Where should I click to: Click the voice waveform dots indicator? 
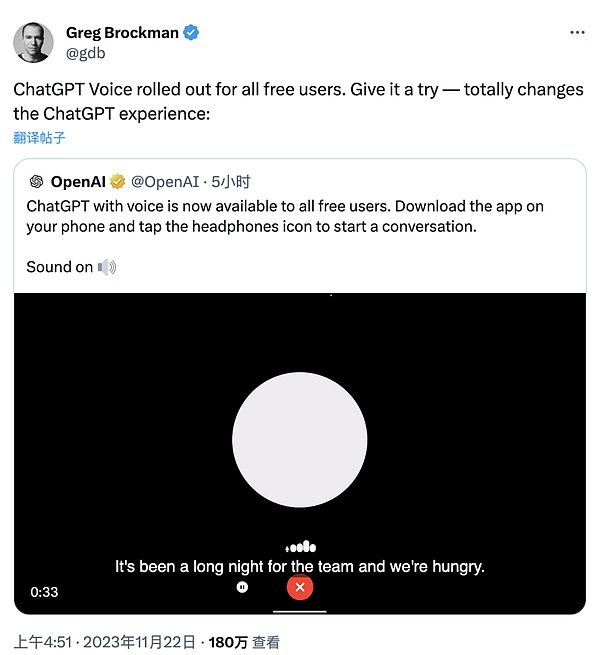pyautogui.click(x=300, y=547)
